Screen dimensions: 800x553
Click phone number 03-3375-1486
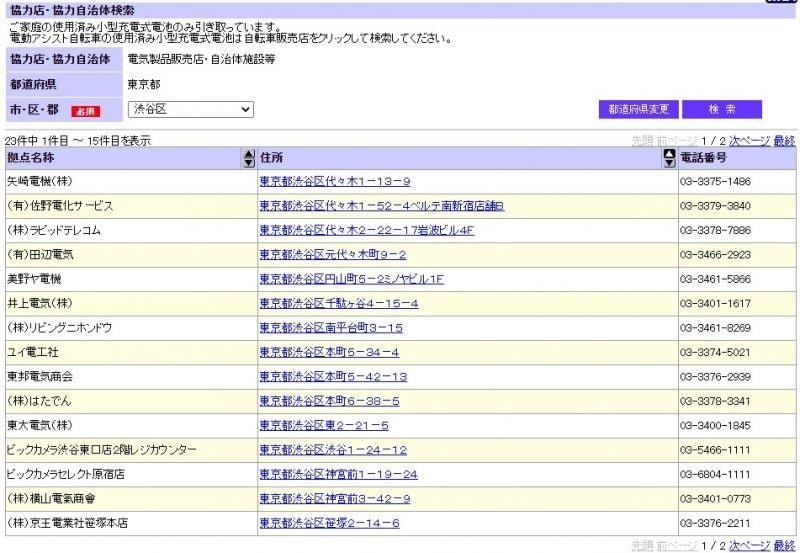tap(715, 182)
